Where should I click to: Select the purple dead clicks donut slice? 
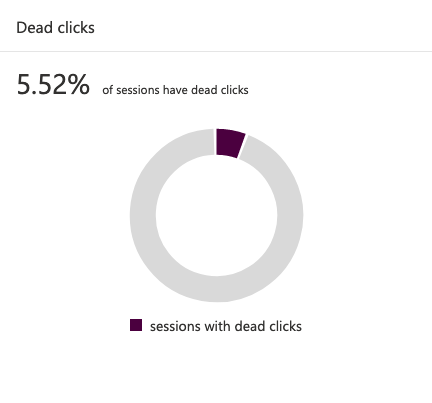point(229,143)
